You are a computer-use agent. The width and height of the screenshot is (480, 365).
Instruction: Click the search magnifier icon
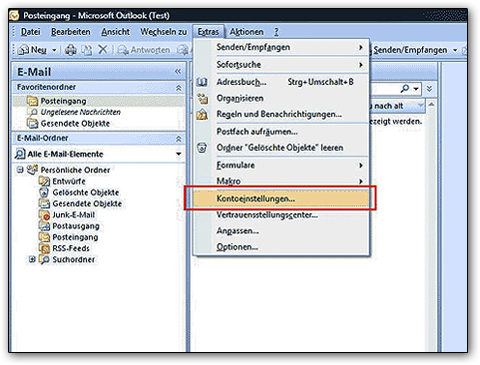405,89
